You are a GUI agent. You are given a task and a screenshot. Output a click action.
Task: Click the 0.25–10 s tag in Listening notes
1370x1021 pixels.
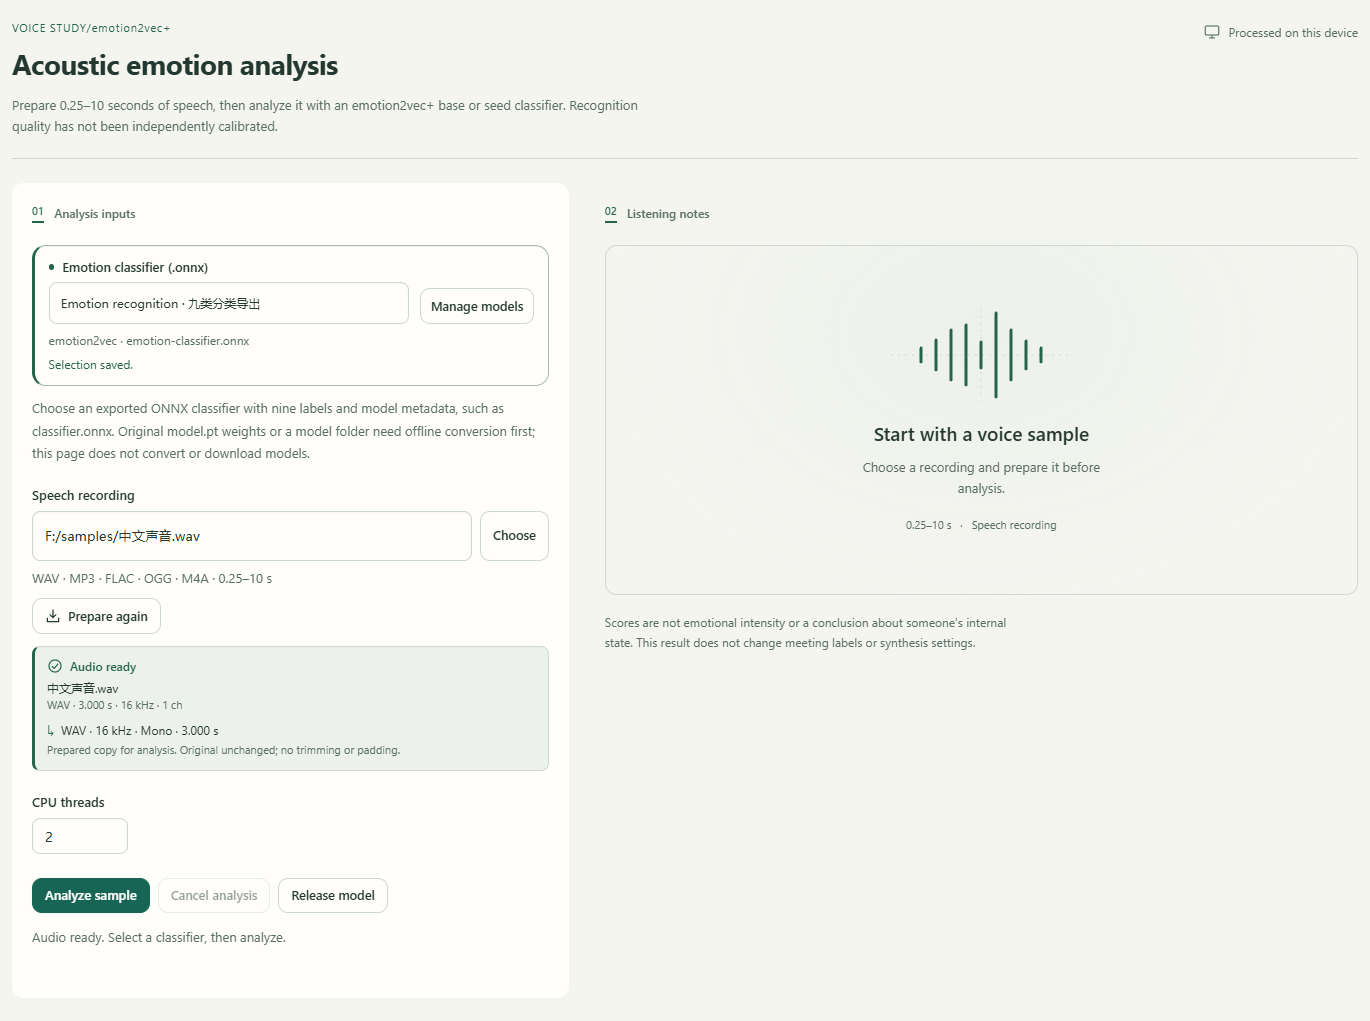click(929, 525)
